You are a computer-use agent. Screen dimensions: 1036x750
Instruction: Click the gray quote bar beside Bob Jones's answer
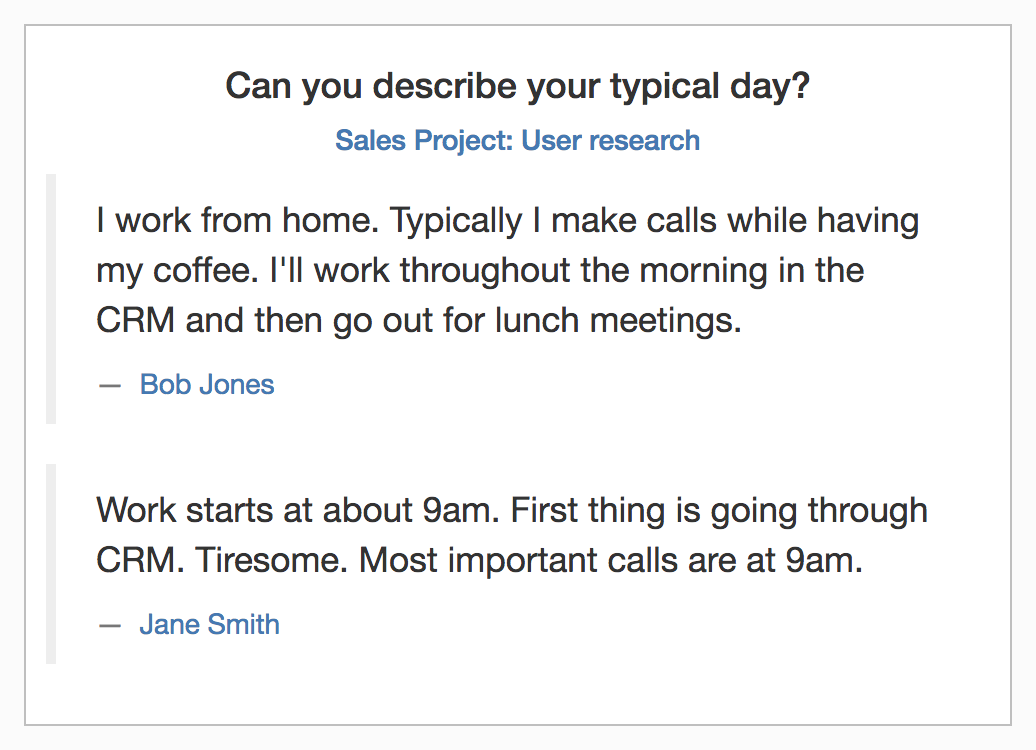coord(51,299)
